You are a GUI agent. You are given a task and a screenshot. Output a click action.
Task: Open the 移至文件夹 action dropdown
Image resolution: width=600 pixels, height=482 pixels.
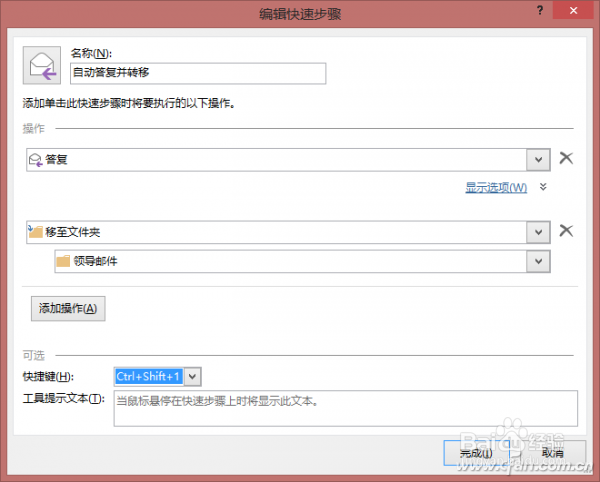(538, 232)
